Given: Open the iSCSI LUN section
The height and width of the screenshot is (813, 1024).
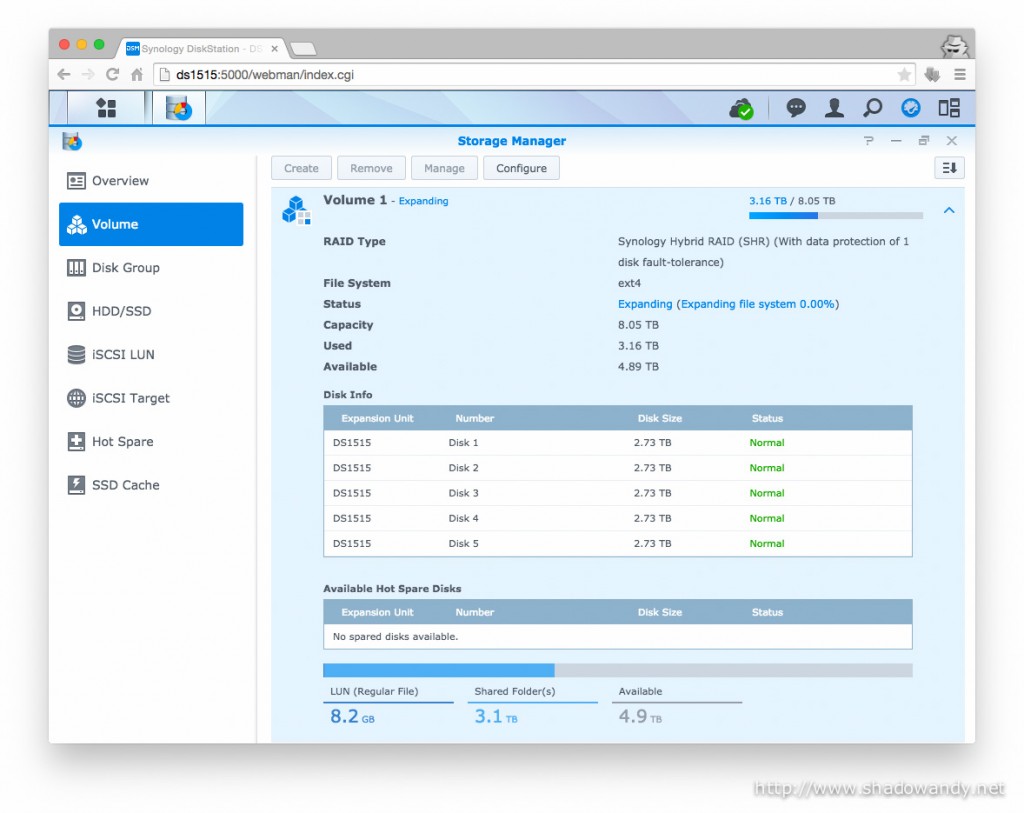Looking at the screenshot, I should point(151,355).
